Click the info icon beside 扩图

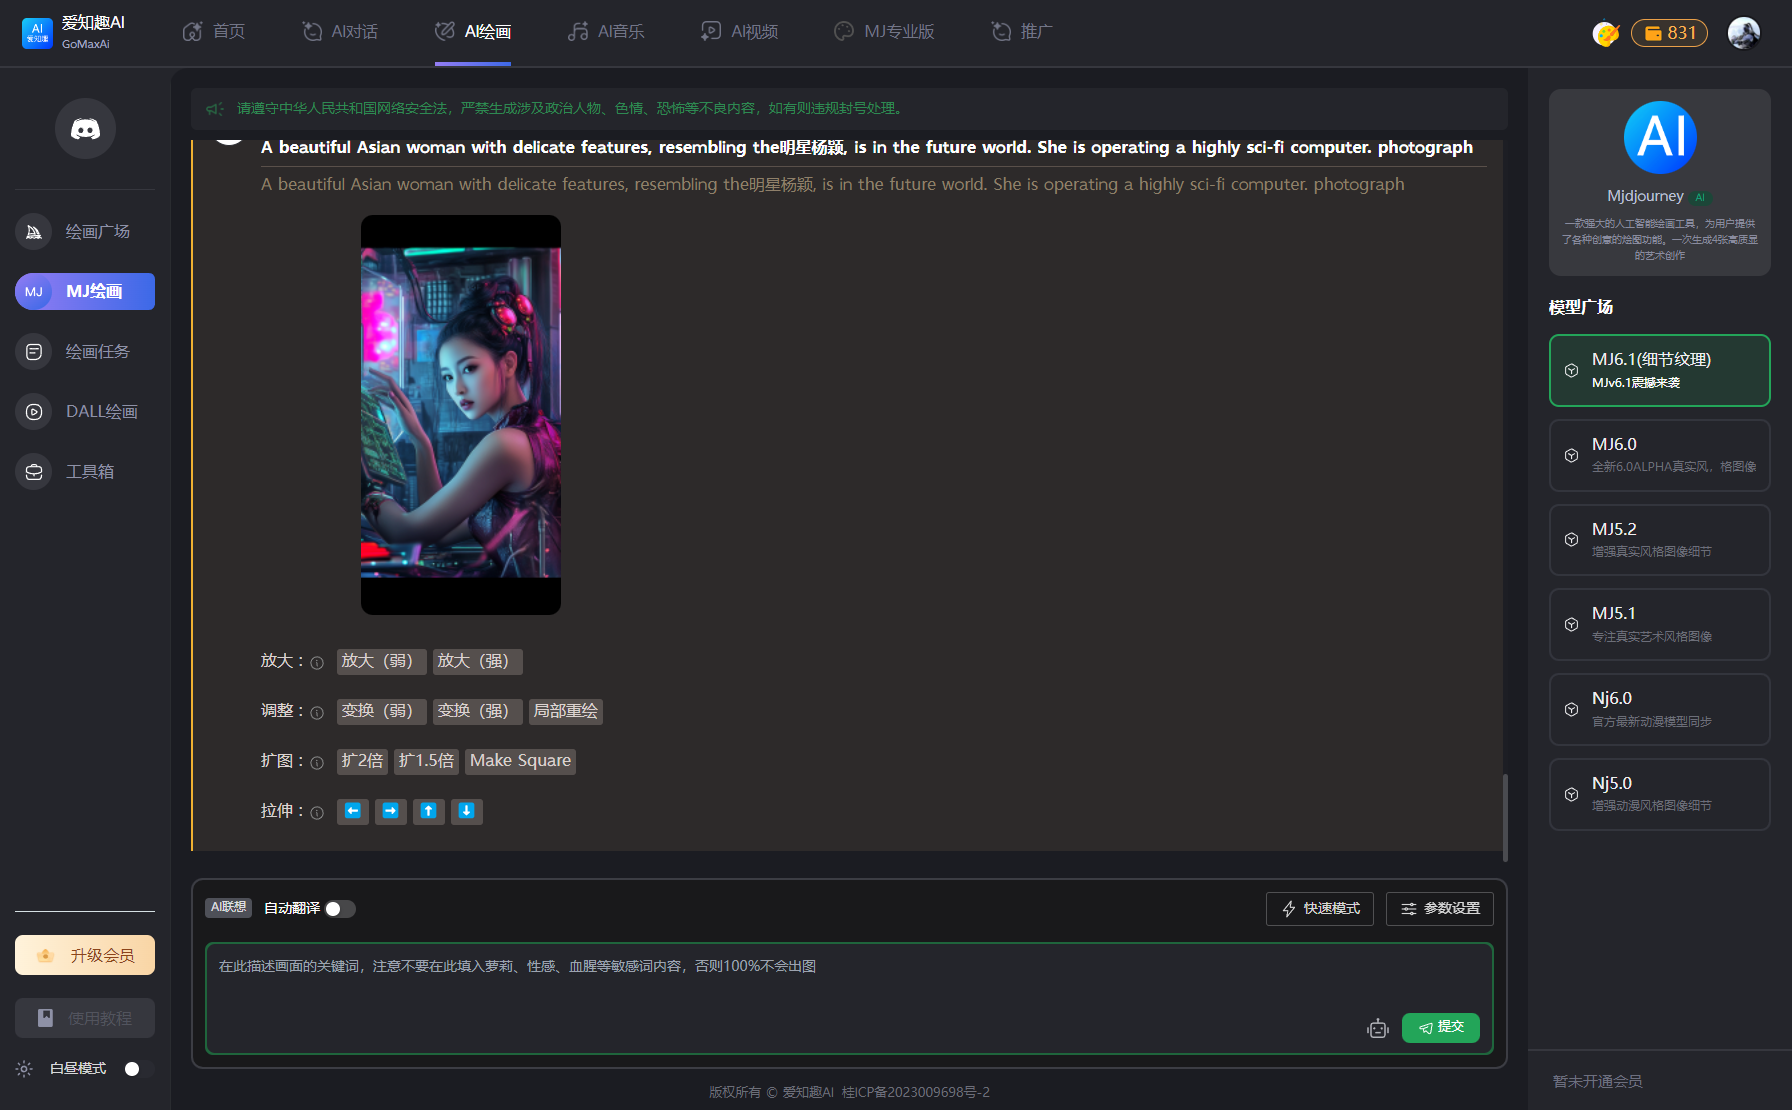click(317, 763)
